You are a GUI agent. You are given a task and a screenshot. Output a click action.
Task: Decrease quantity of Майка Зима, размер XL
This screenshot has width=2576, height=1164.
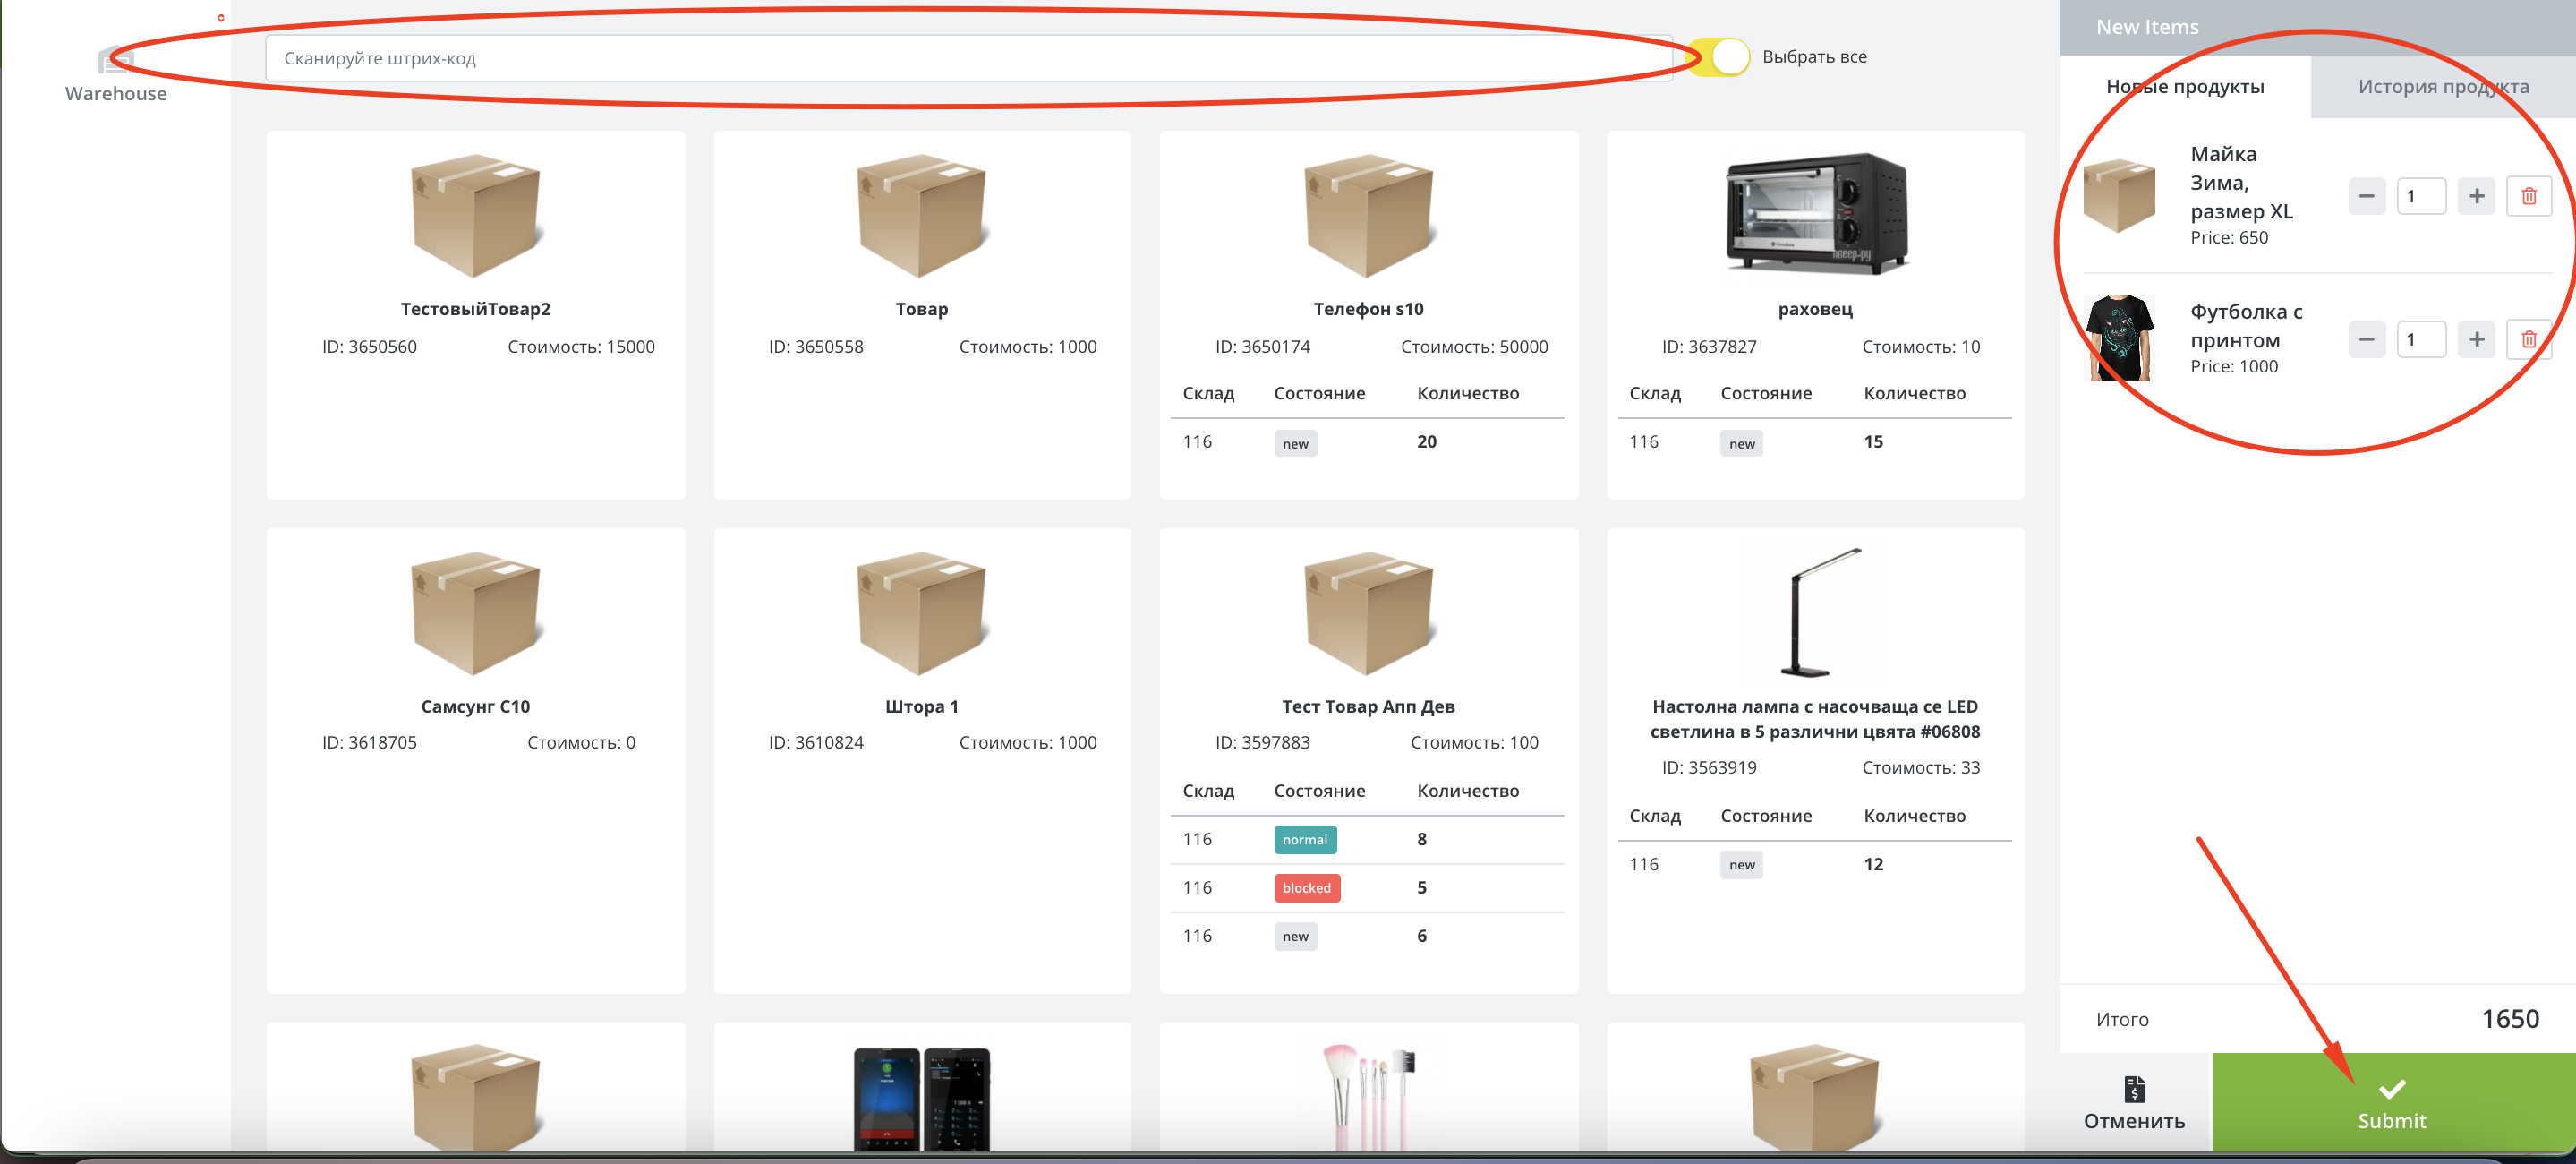(x=2366, y=196)
